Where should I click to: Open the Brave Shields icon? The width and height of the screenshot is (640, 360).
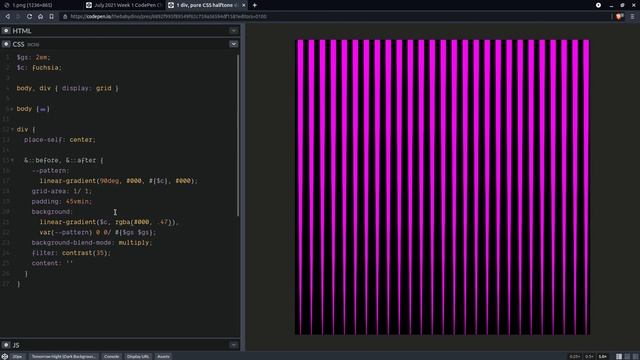[619, 16]
